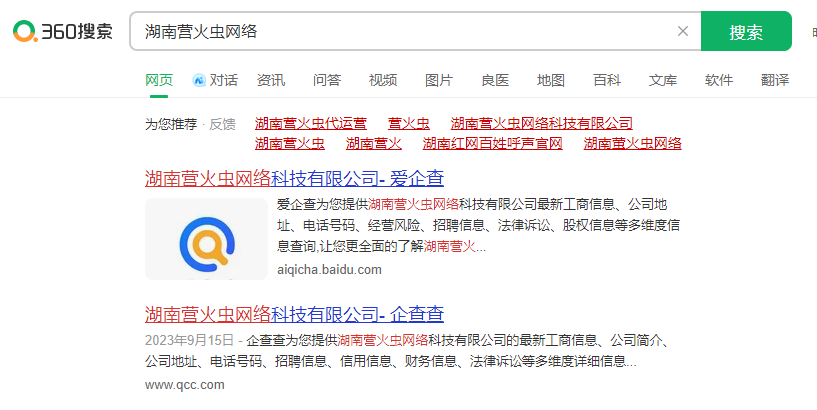Viewport: 817px width, 410px height.
Task: Click the AI icon beside 对话
Action: click(199, 80)
